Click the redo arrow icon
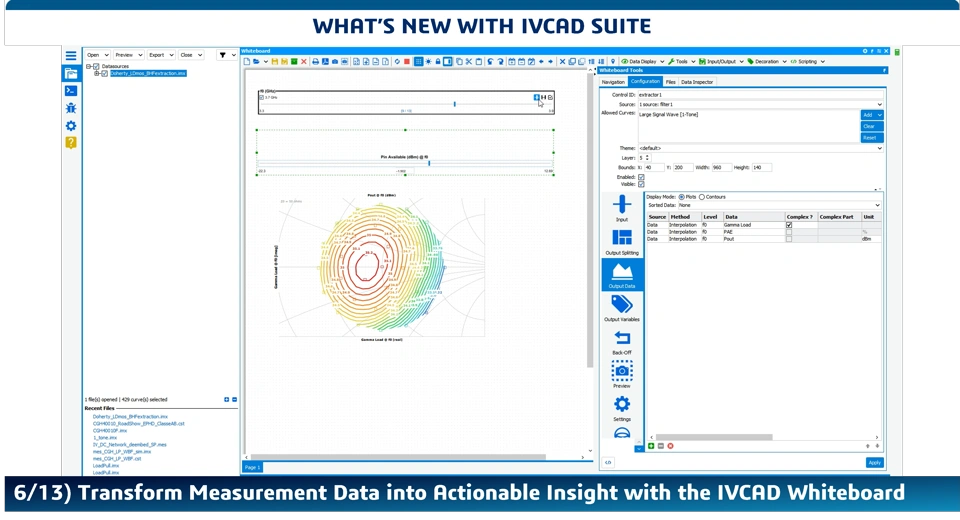Screen dimensions: 960x520 pyautogui.click(x=500, y=61)
